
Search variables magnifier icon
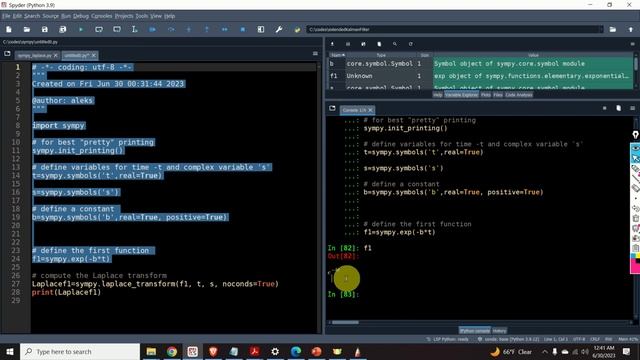395,44
